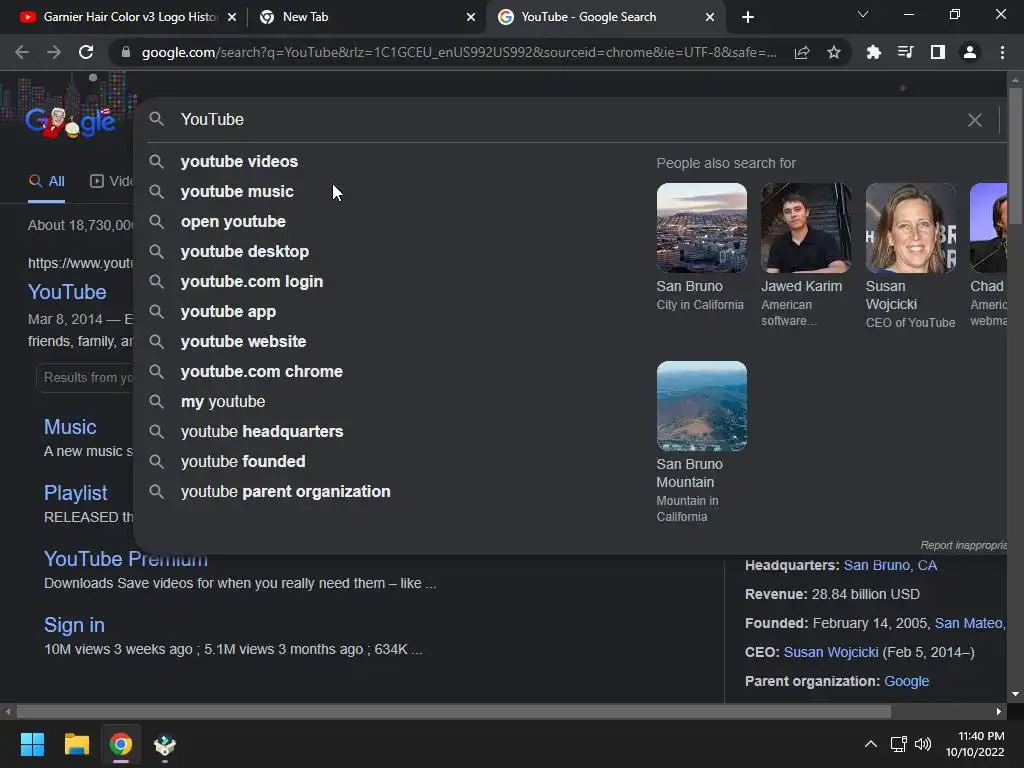Open the Chrome three-dot menu

point(1002,52)
